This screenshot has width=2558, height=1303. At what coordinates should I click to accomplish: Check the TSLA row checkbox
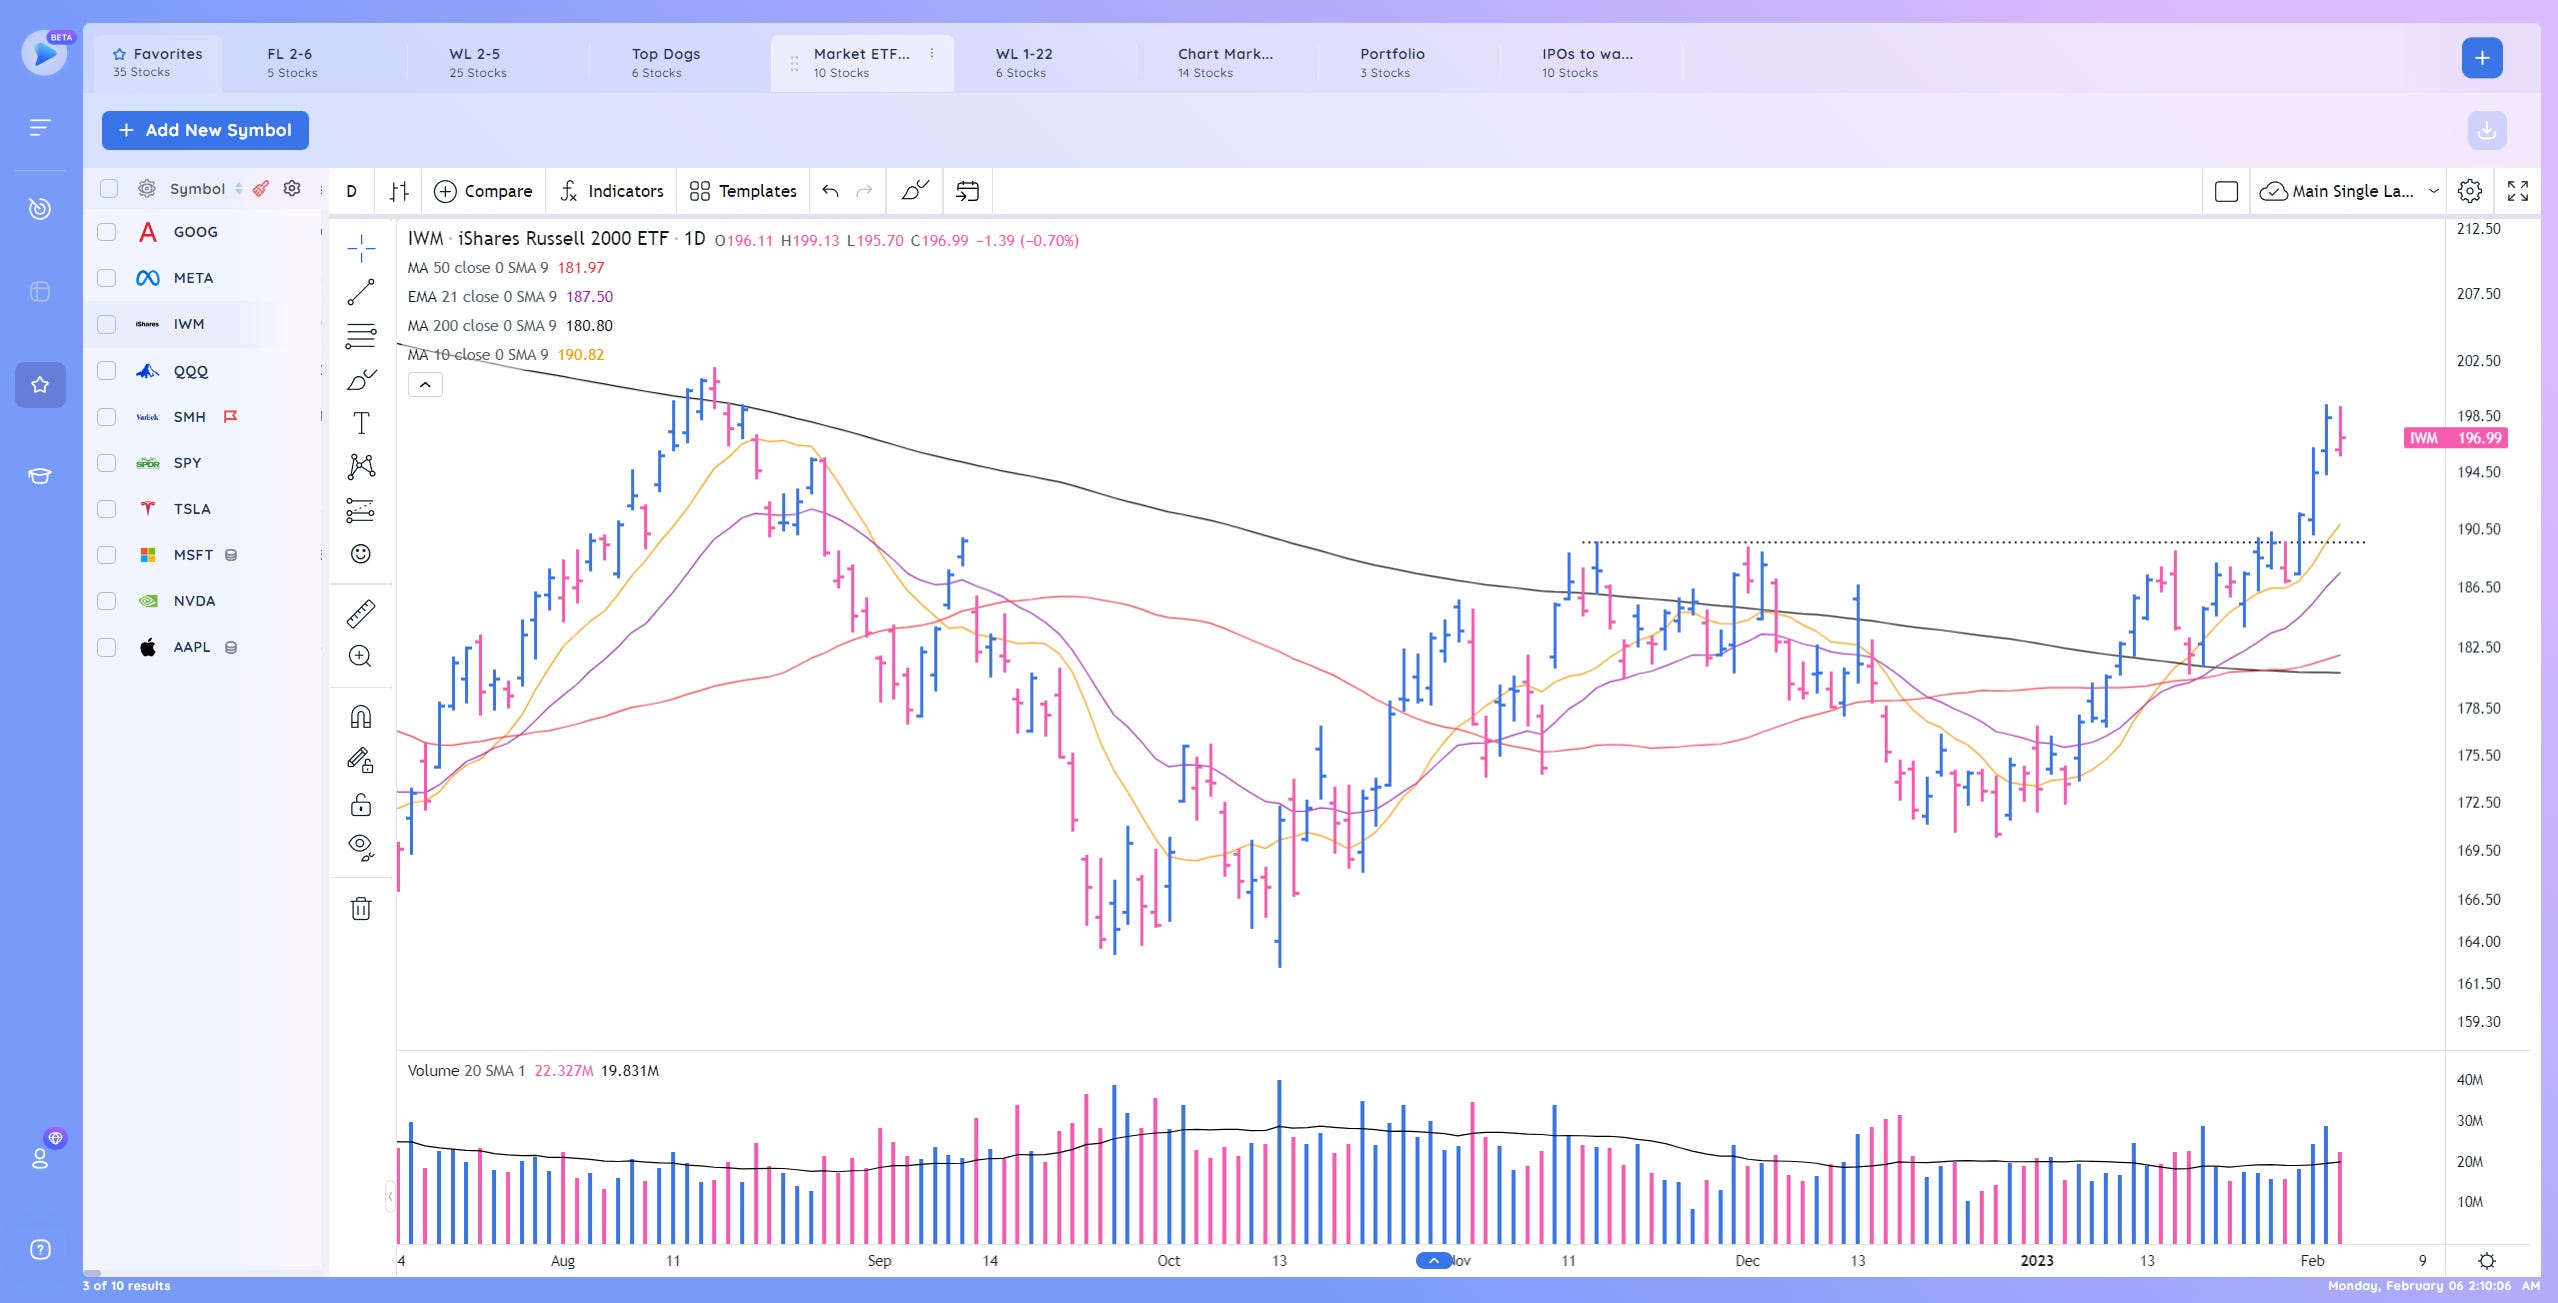106,509
